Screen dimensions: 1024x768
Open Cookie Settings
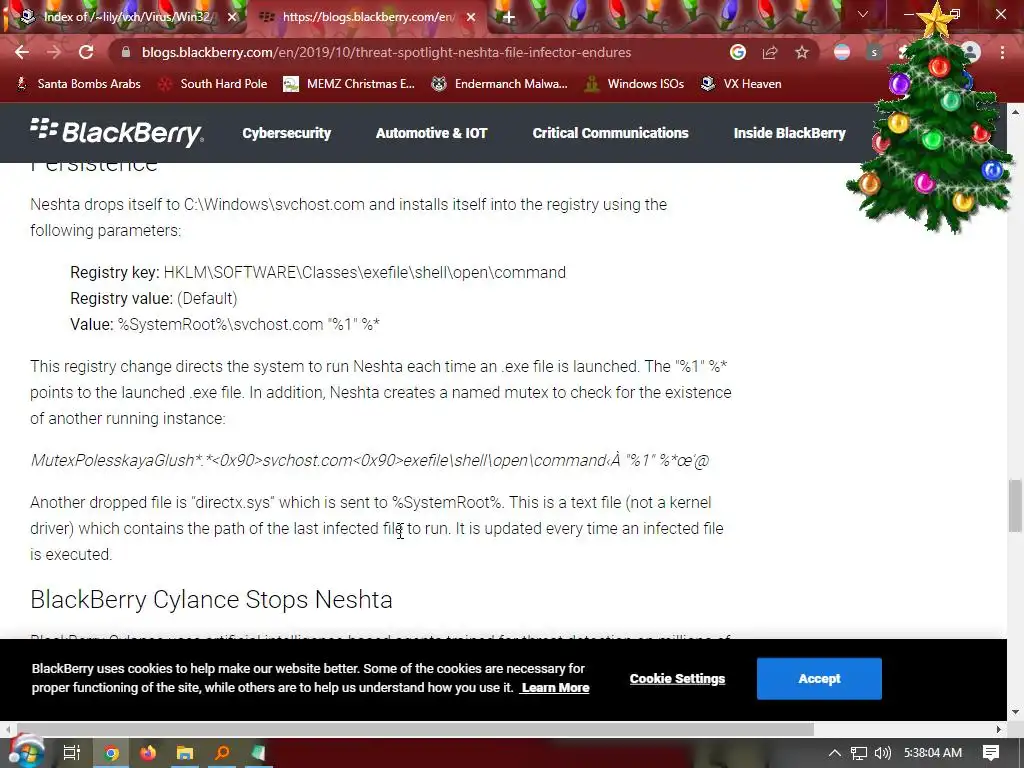point(677,679)
